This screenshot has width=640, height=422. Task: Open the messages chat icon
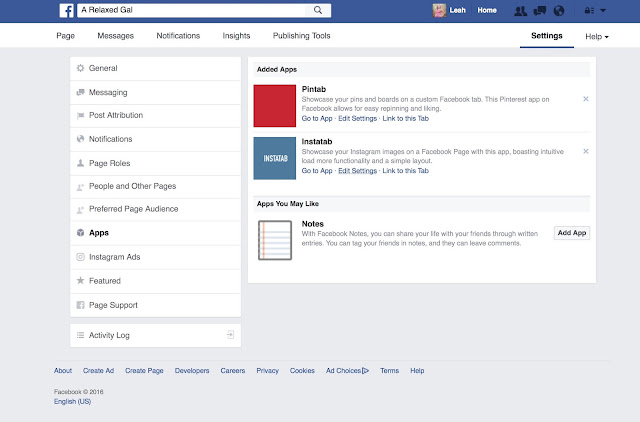[540, 11]
